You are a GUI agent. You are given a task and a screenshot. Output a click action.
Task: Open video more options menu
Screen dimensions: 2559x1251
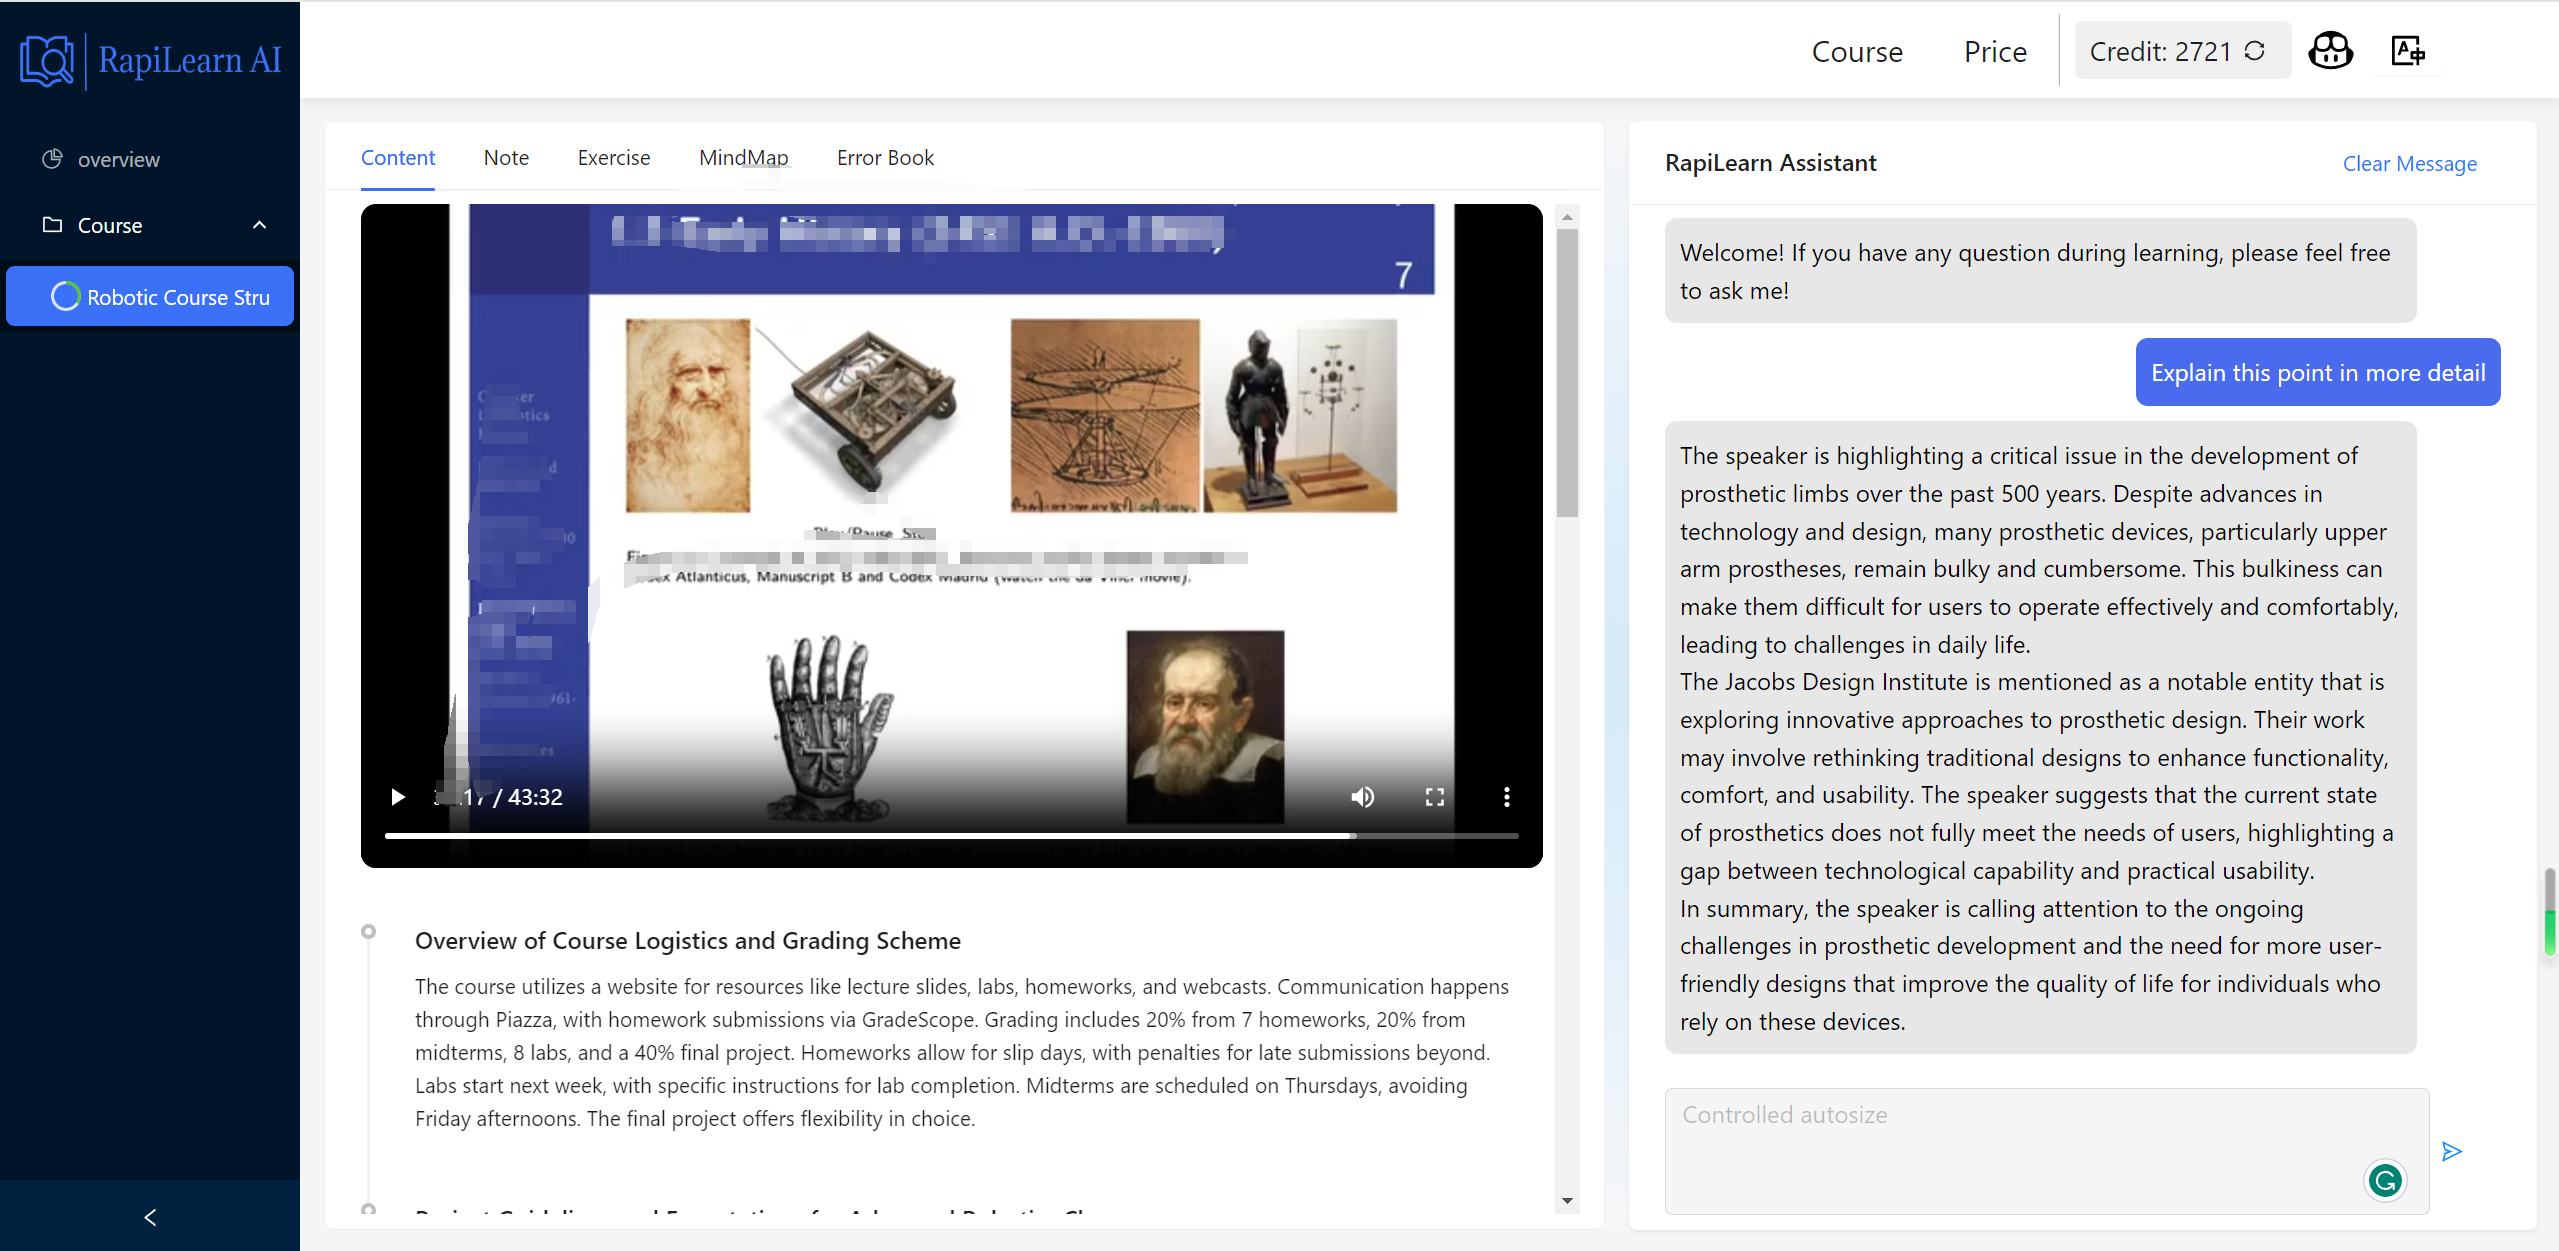click(x=1506, y=797)
